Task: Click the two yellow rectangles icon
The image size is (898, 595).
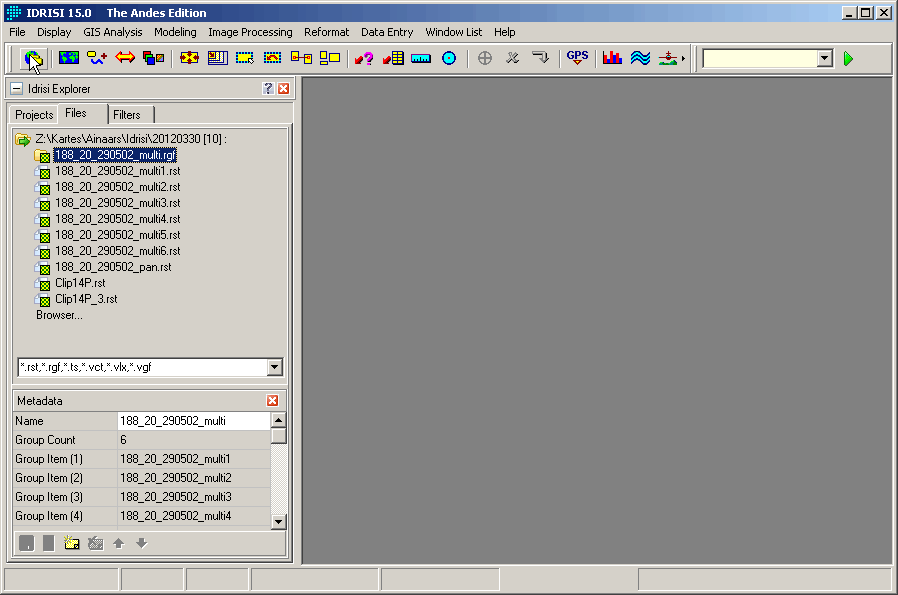Action: pos(329,58)
